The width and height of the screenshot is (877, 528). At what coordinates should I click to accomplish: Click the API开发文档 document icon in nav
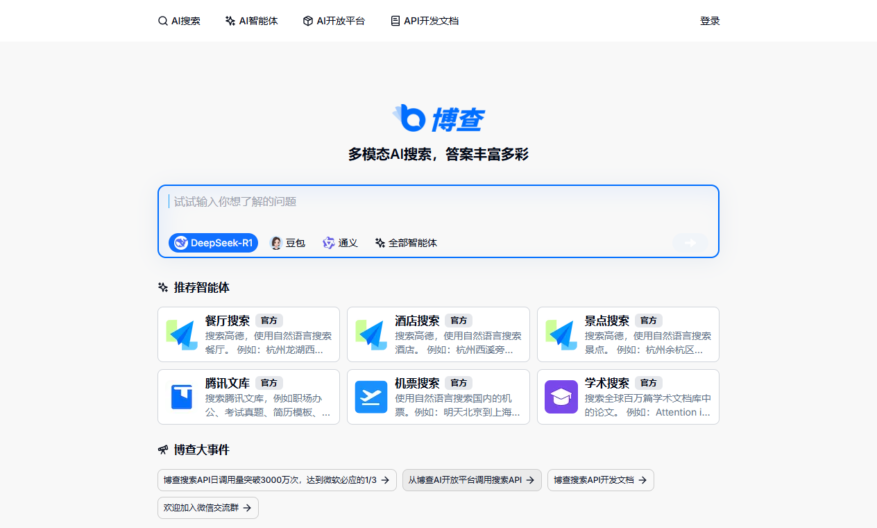(395, 21)
